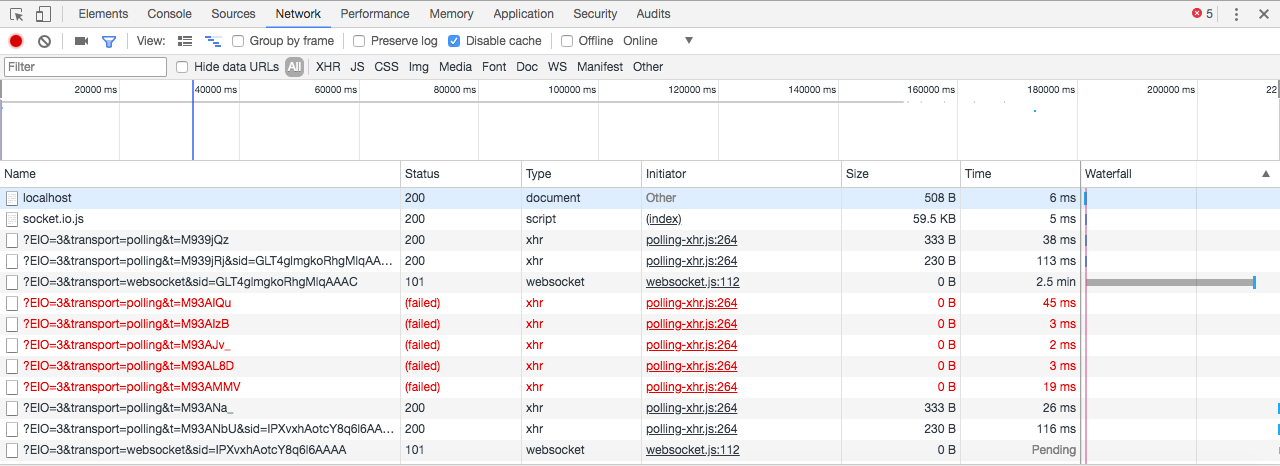Click into the Filter text field
Screen dimensions: 1280x466
point(85,67)
